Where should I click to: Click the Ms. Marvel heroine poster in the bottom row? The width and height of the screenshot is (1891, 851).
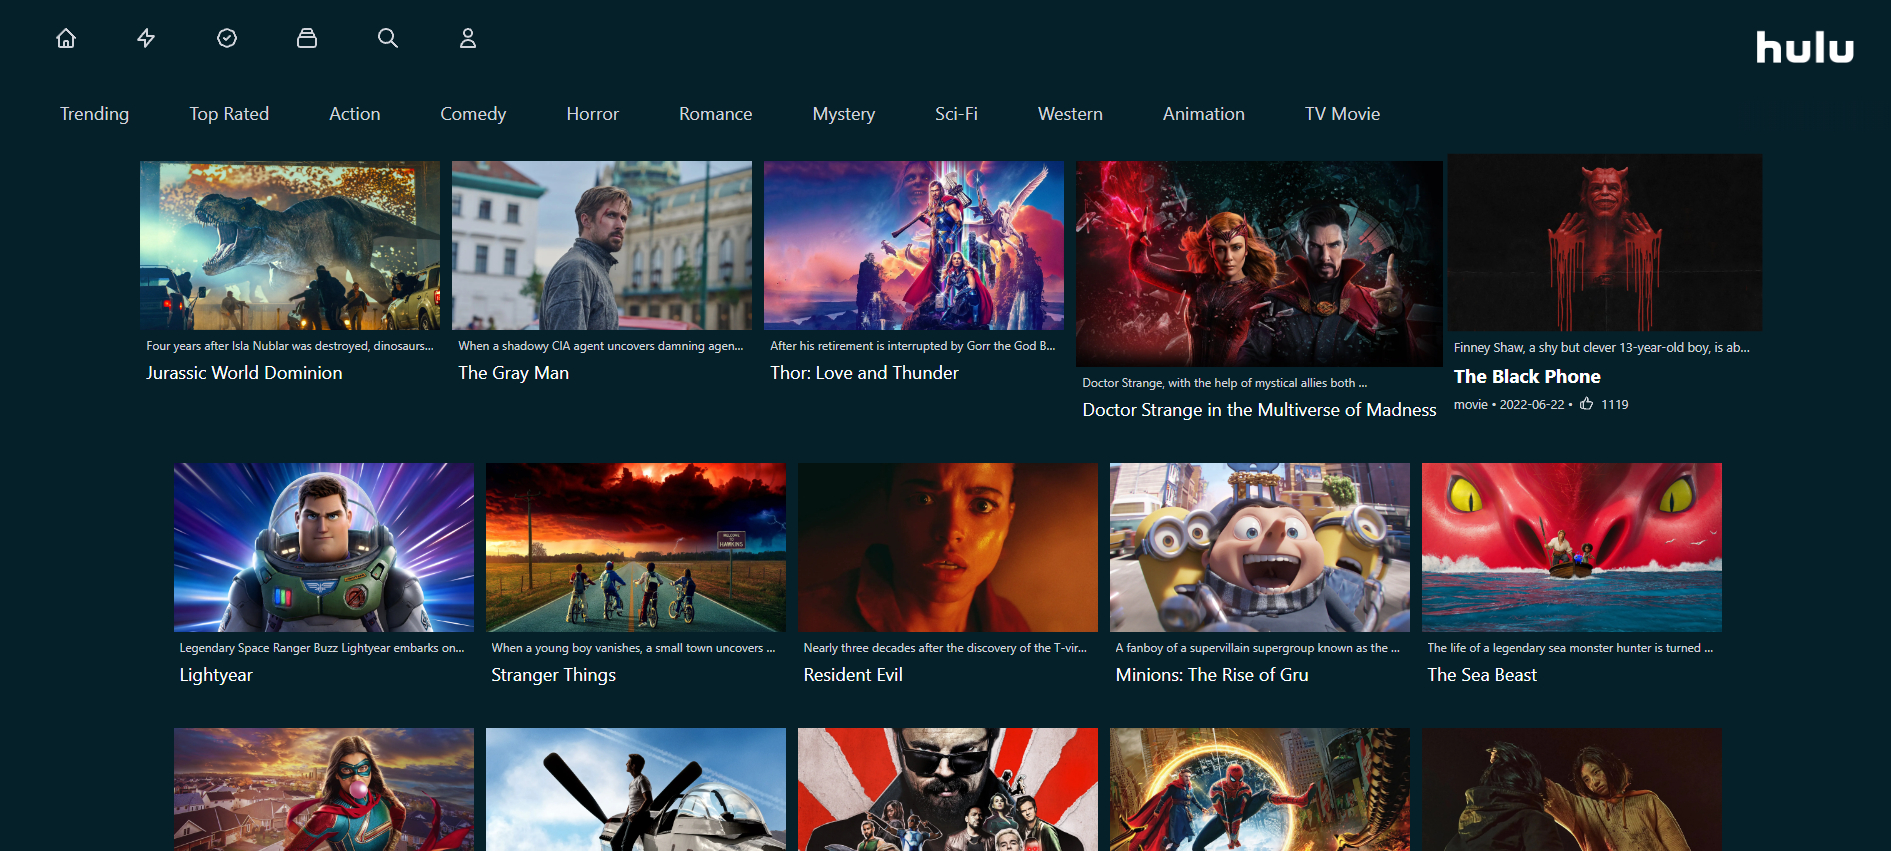click(324, 790)
